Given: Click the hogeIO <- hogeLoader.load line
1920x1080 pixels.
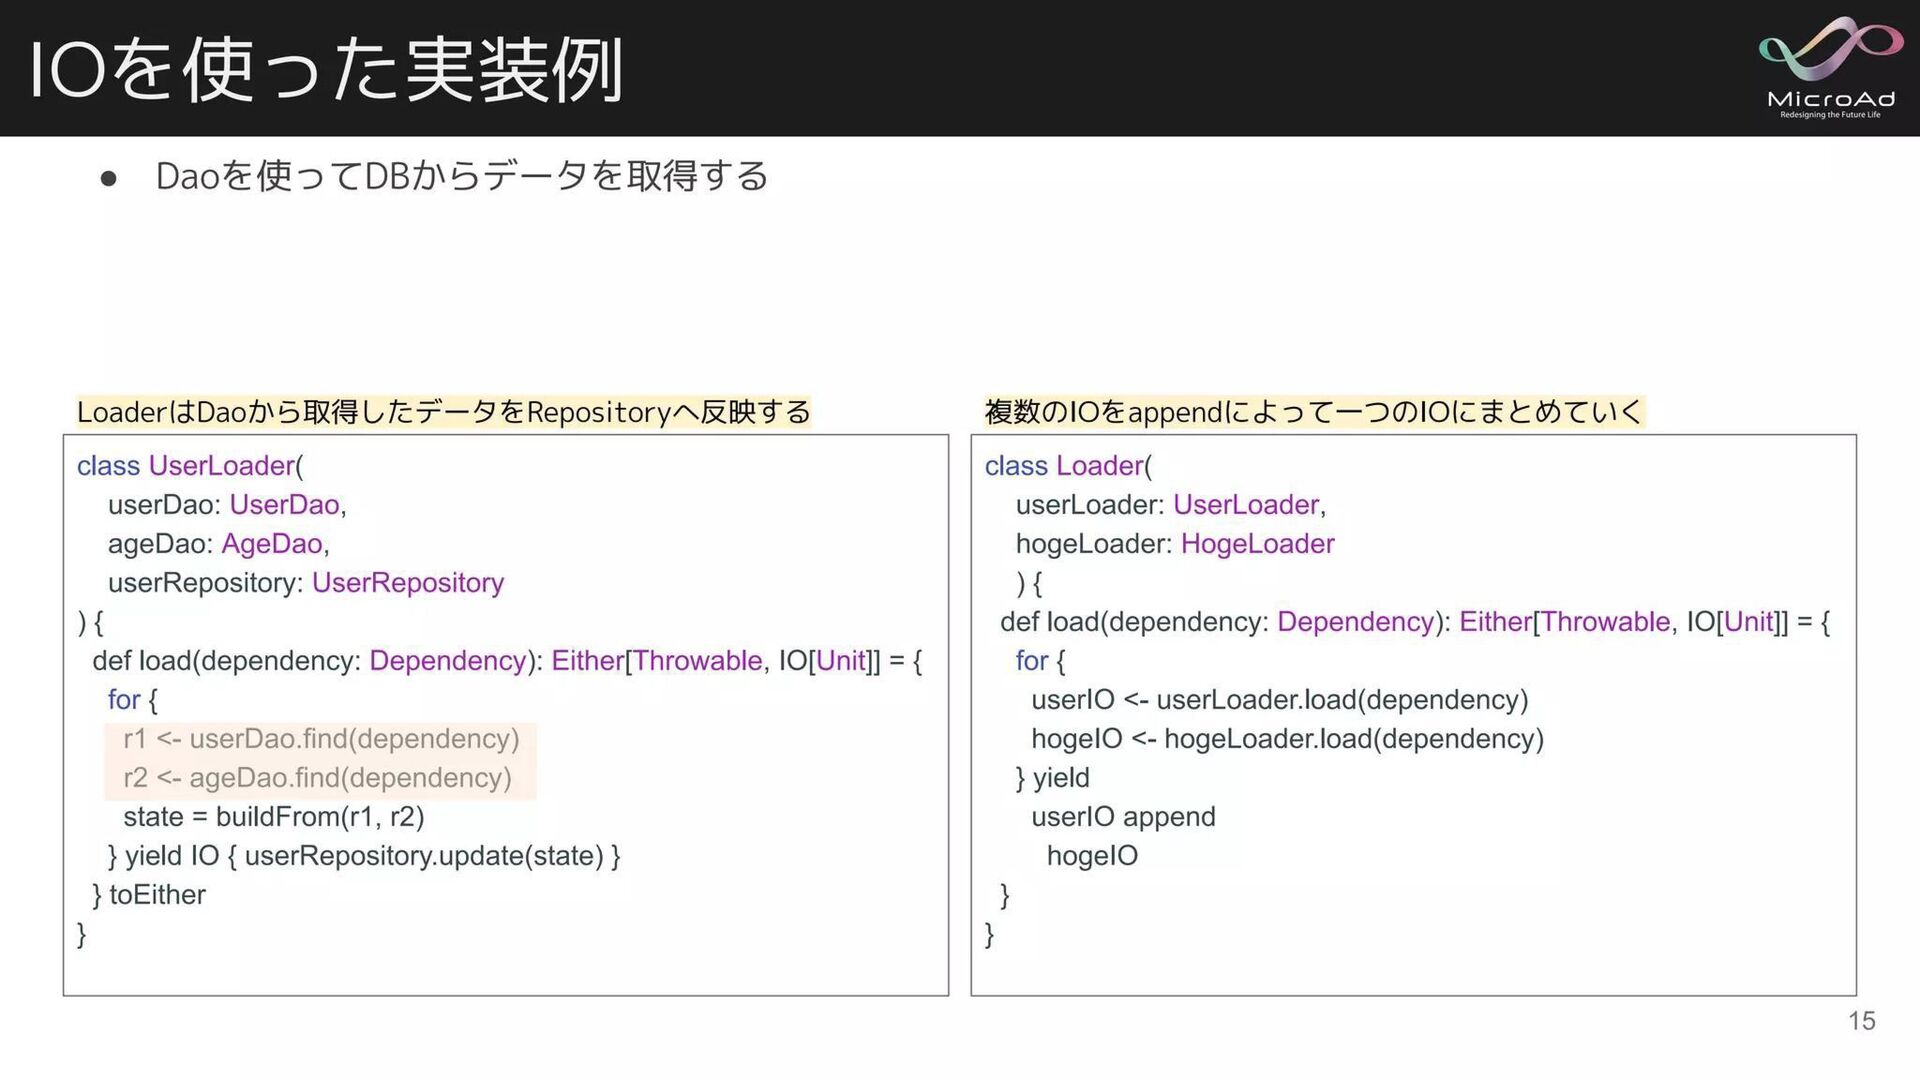Looking at the screenshot, I should point(1287,739).
